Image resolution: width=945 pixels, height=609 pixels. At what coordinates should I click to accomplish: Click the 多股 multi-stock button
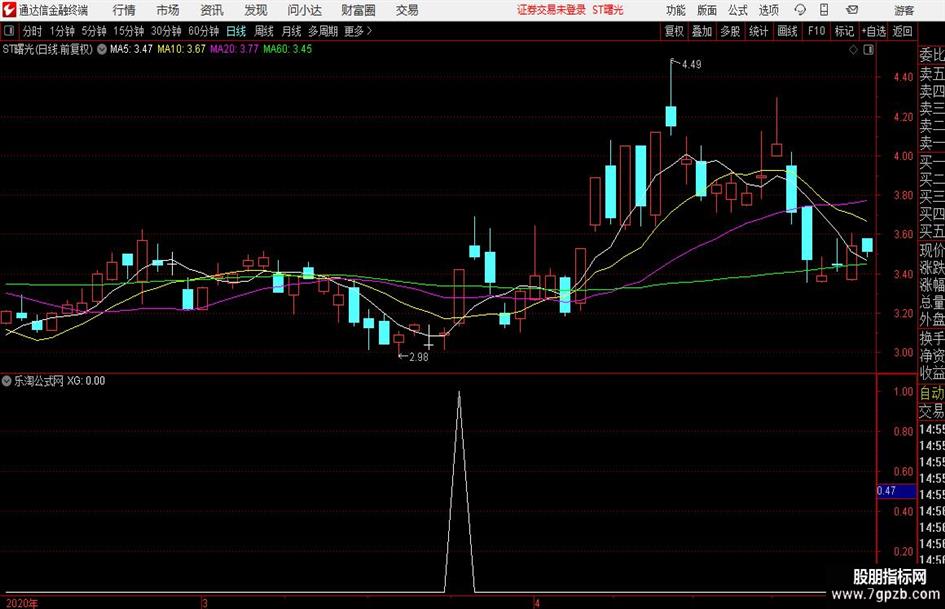(x=730, y=31)
